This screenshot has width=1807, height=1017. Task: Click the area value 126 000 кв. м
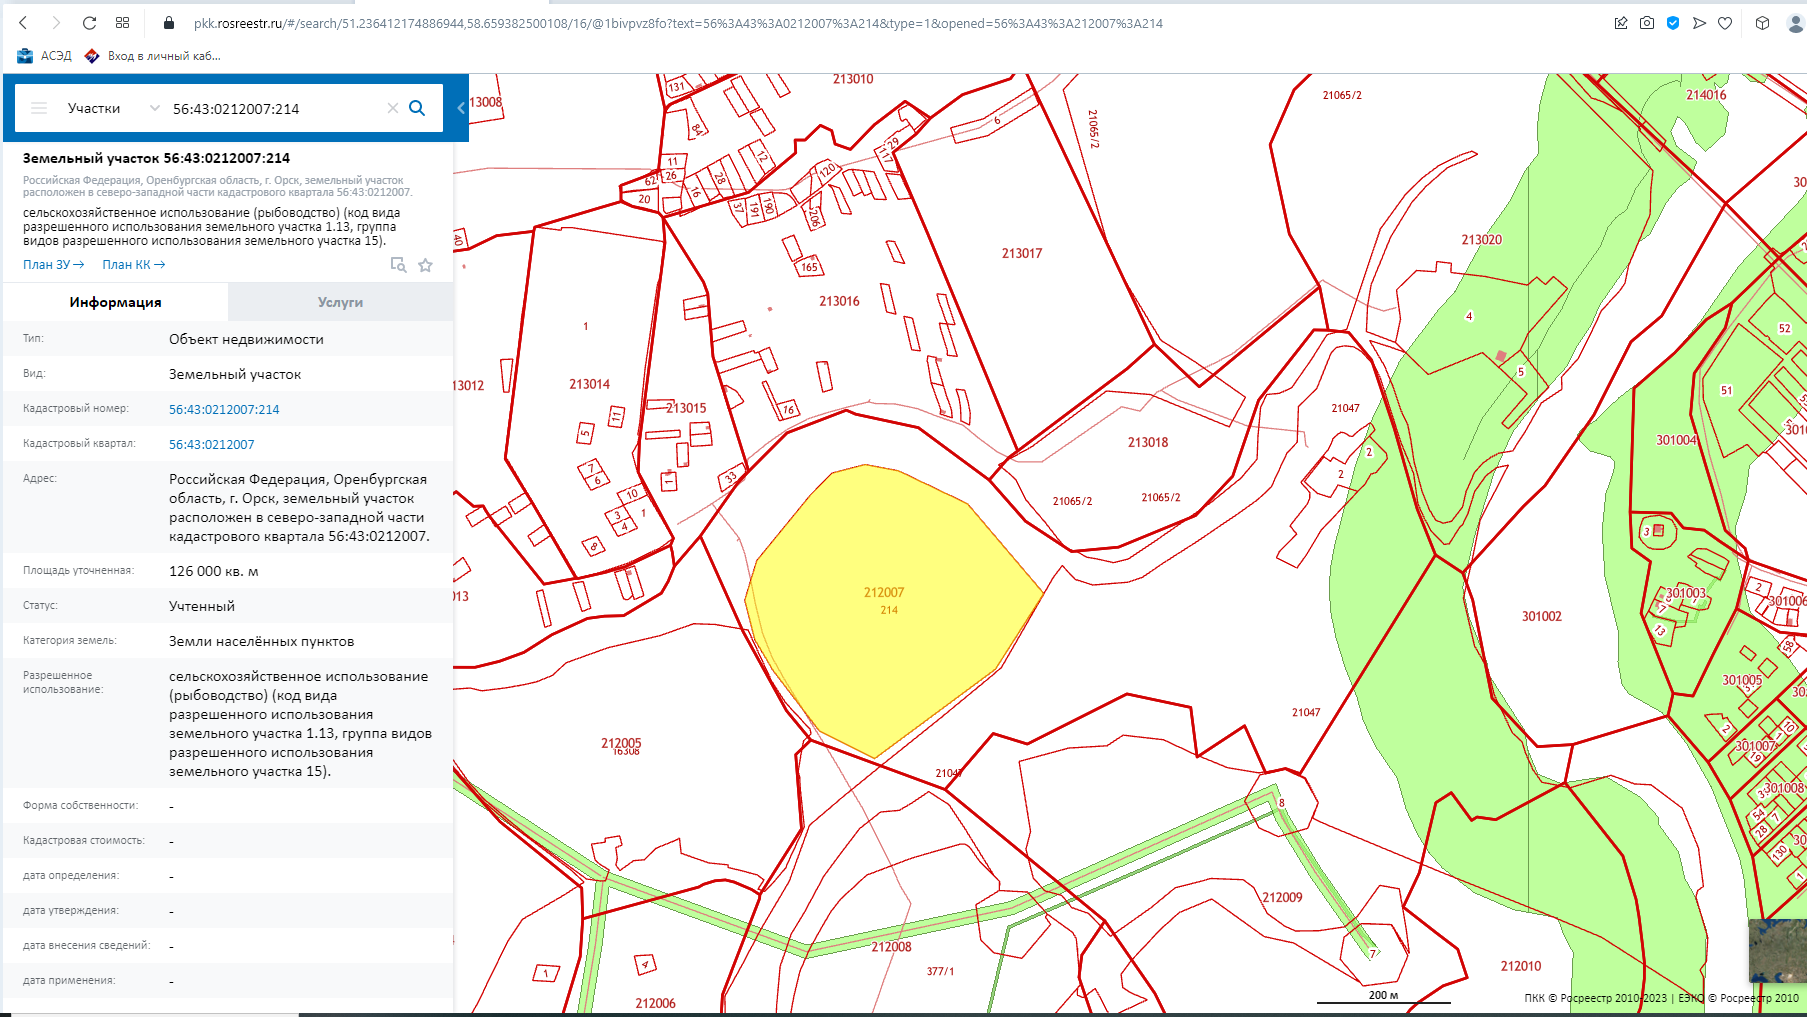tap(213, 571)
